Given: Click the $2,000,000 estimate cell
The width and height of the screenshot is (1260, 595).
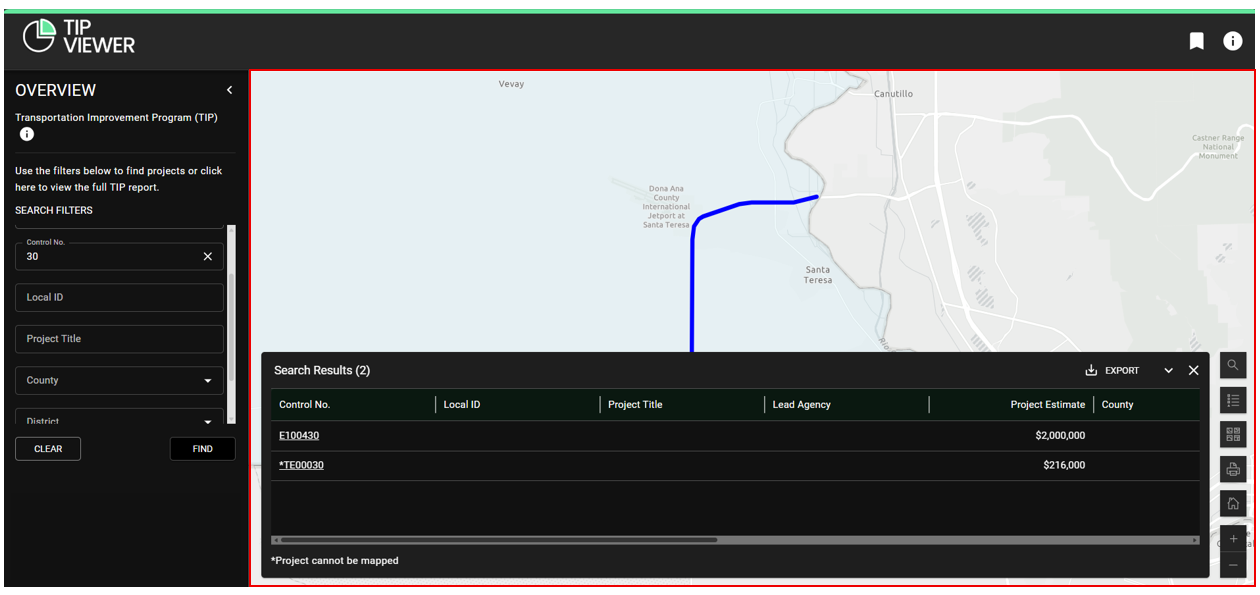Looking at the screenshot, I should click(x=1060, y=435).
